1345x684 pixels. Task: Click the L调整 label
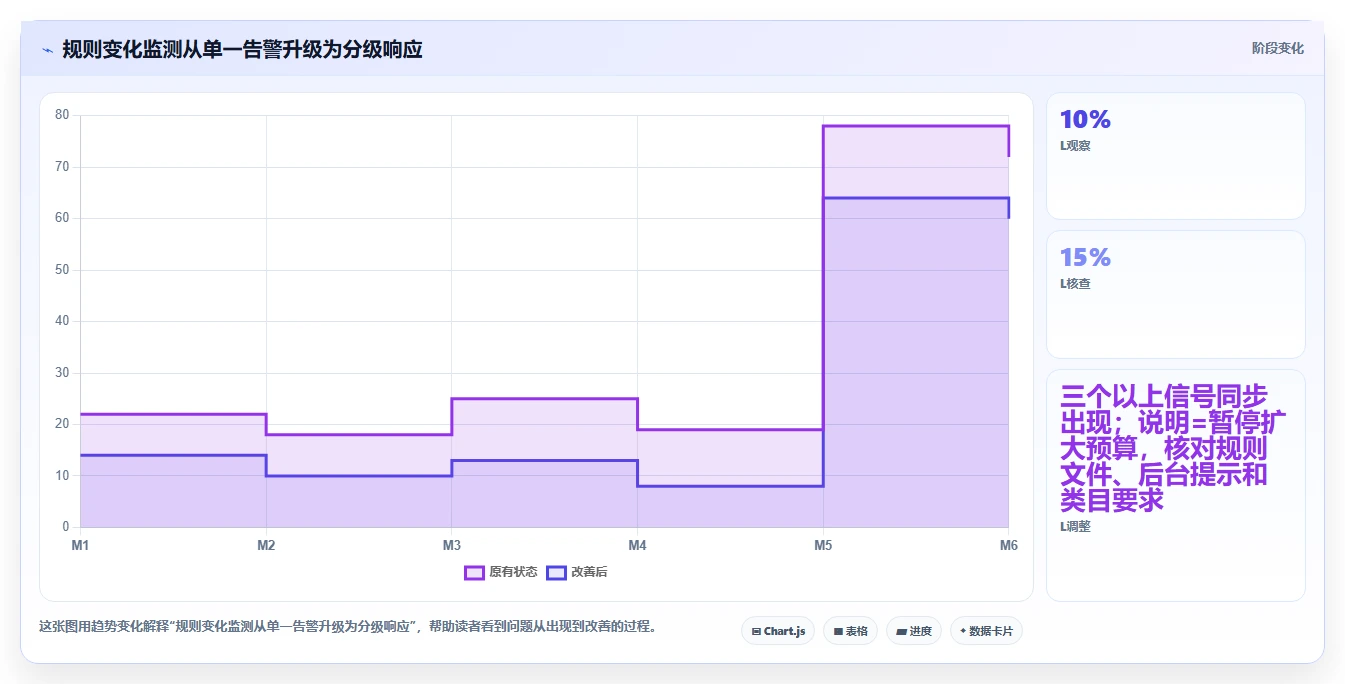(1075, 526)
